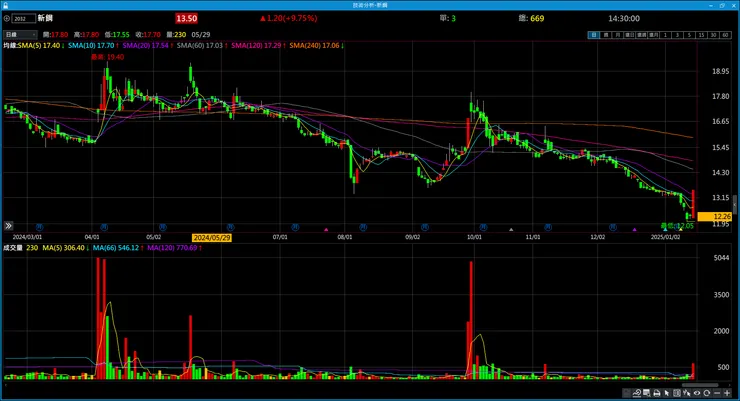Click the MA(5) 306.40 volume legend
The width and height of the screenshot is (740, 401).
(x=66, y=248)
